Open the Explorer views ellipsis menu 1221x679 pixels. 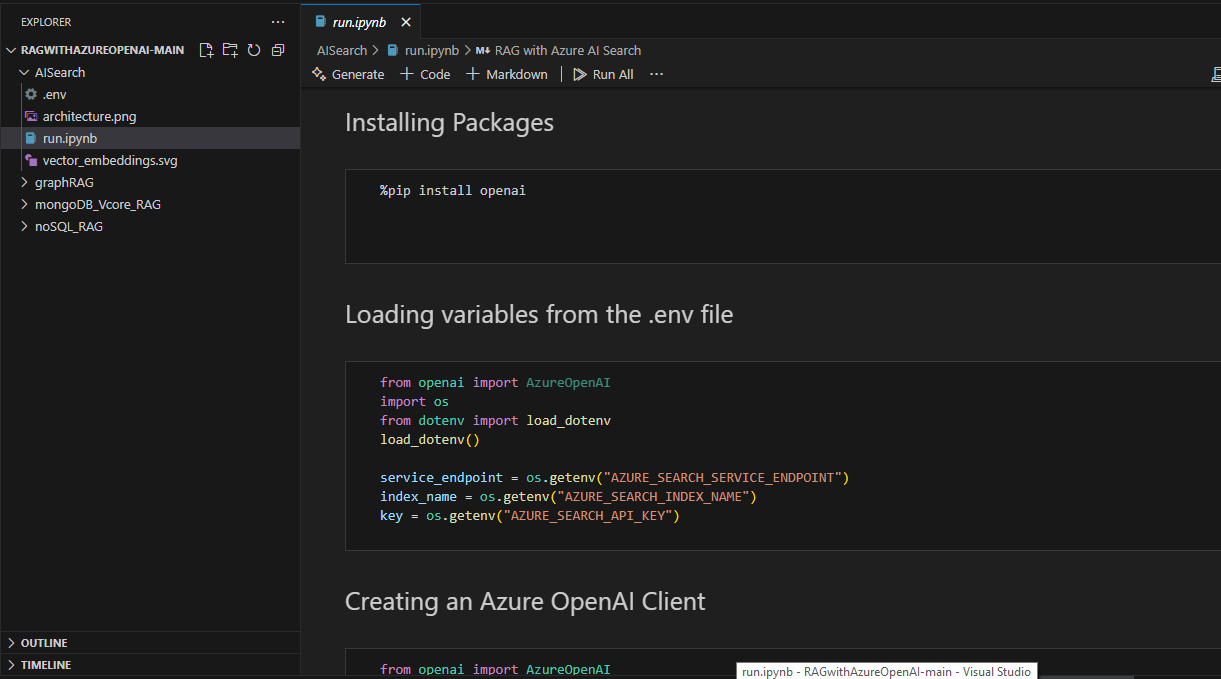coord(277,21)
